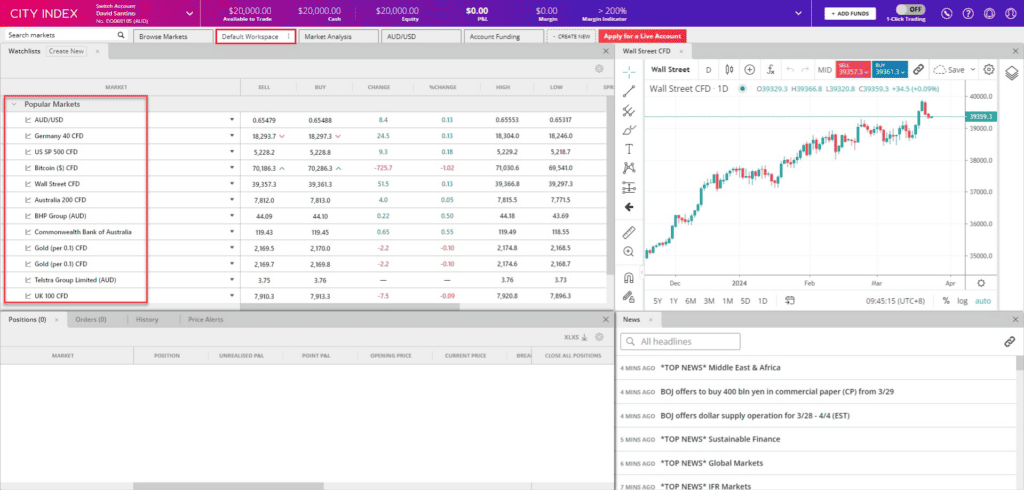Select the 5Y chart time range
The width and height of the screenshot is (1024, 490).
pyautogui.click(x=658, y=301)
